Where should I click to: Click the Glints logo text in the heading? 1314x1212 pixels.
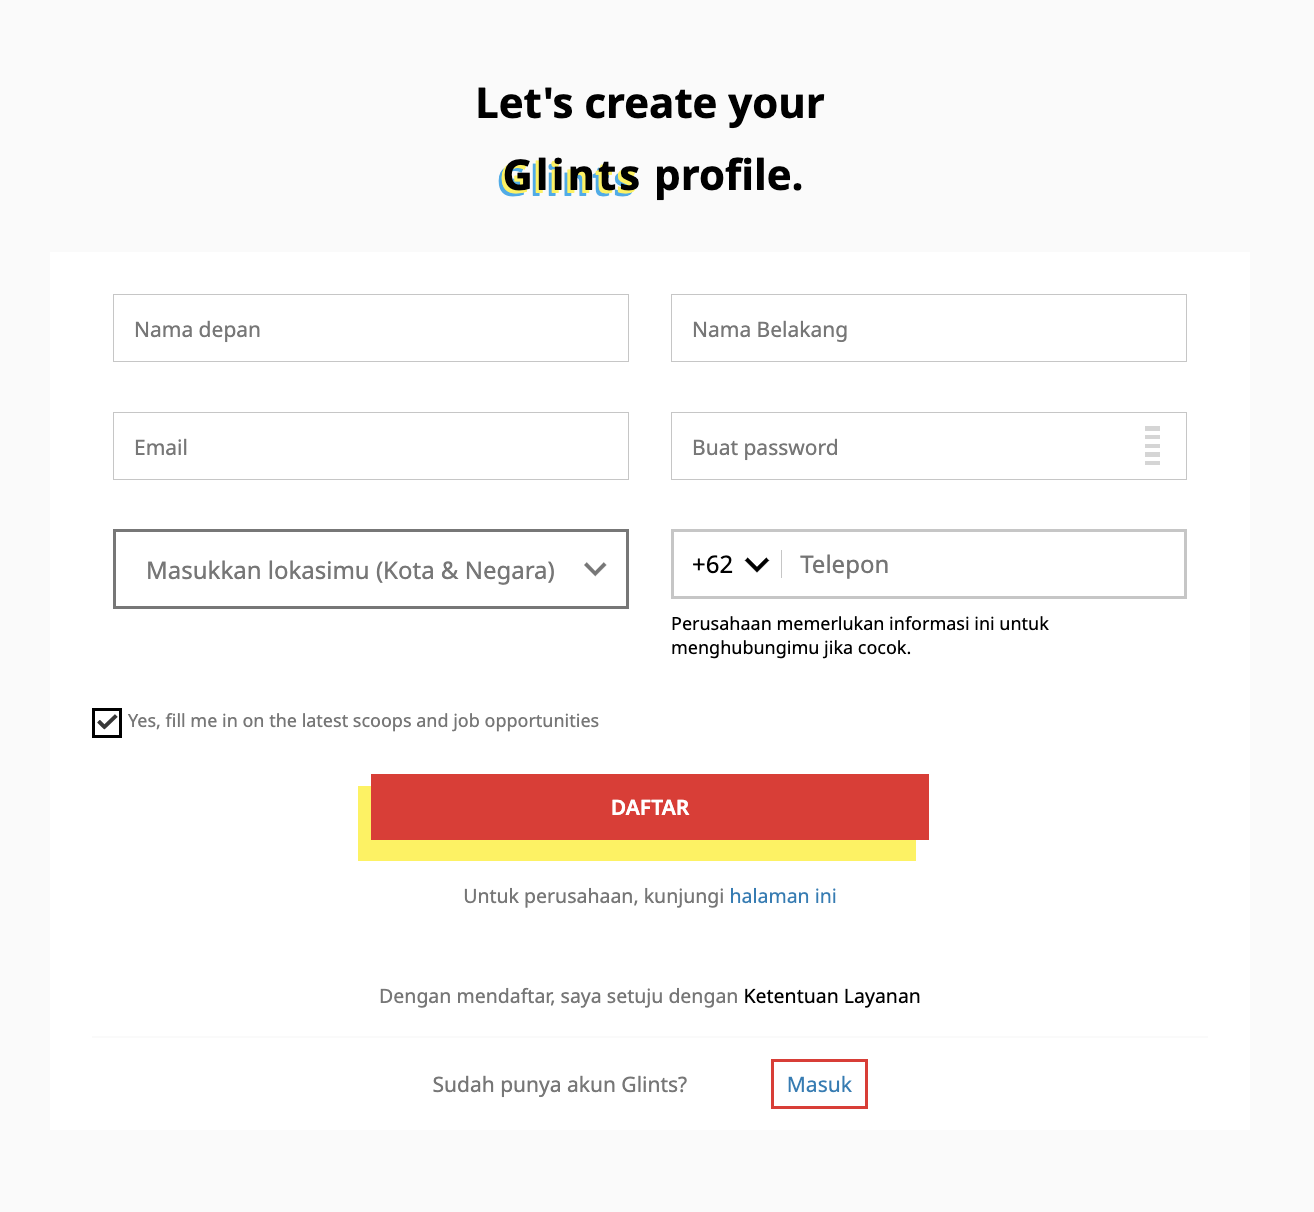(x=567, y=176)
